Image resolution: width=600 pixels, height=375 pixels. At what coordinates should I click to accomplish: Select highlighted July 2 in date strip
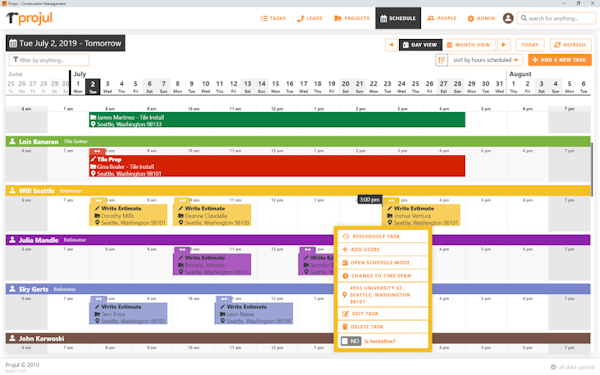93,86
